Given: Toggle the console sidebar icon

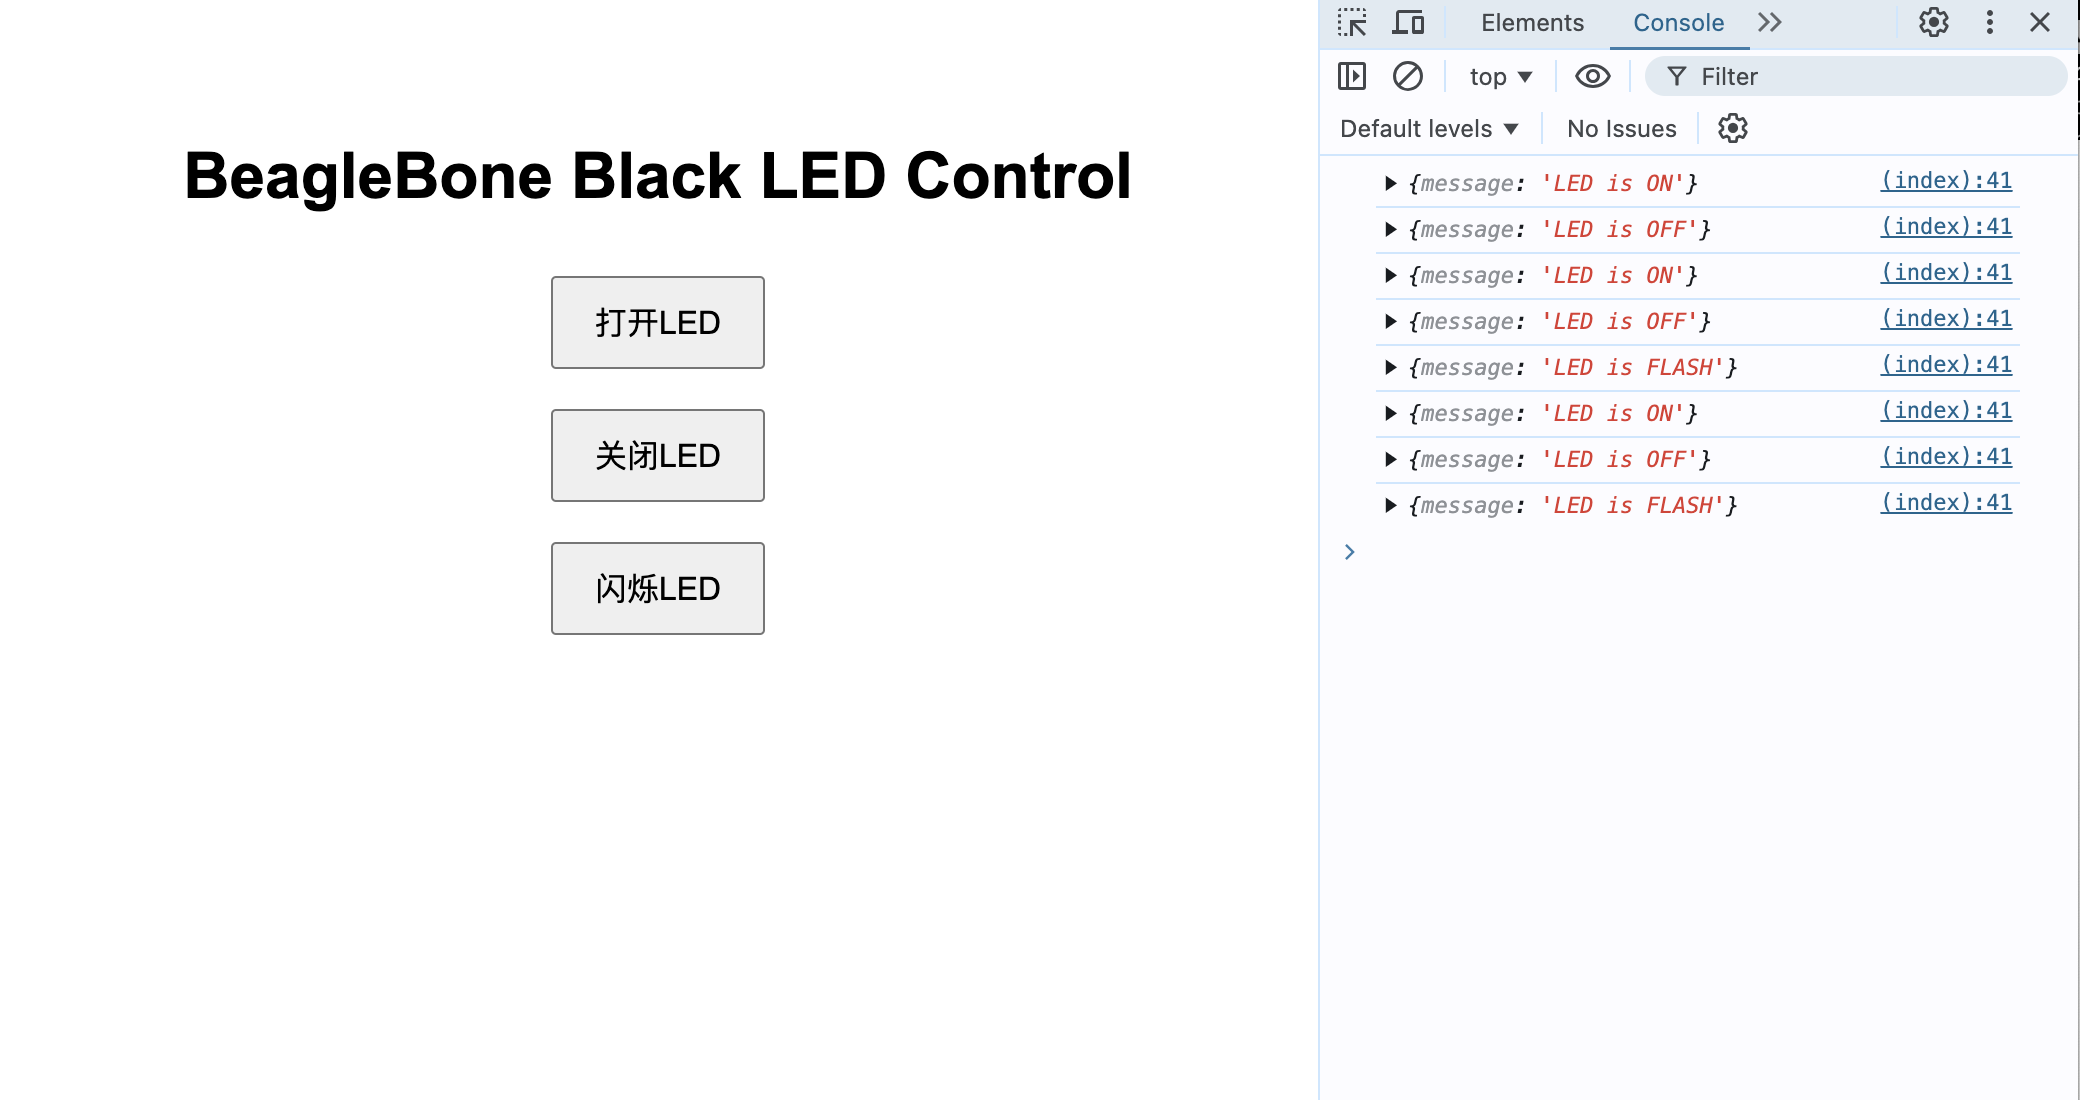Looking at the screenshot, I should (x=1352, y=76).
